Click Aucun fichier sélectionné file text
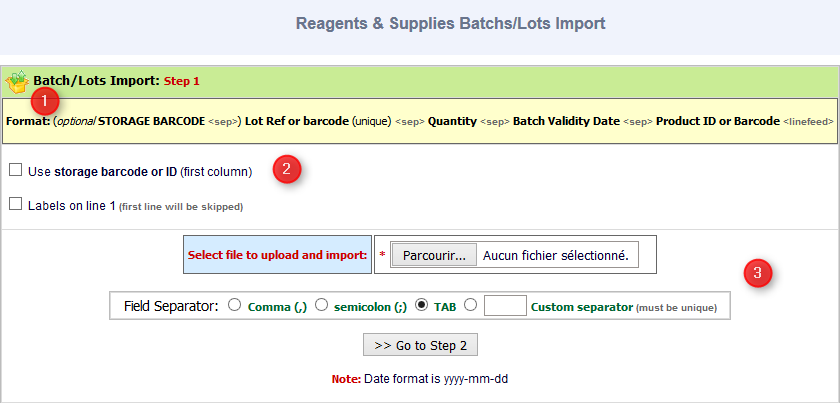Viewport: 840px width, 403px height. click(556, 256)
